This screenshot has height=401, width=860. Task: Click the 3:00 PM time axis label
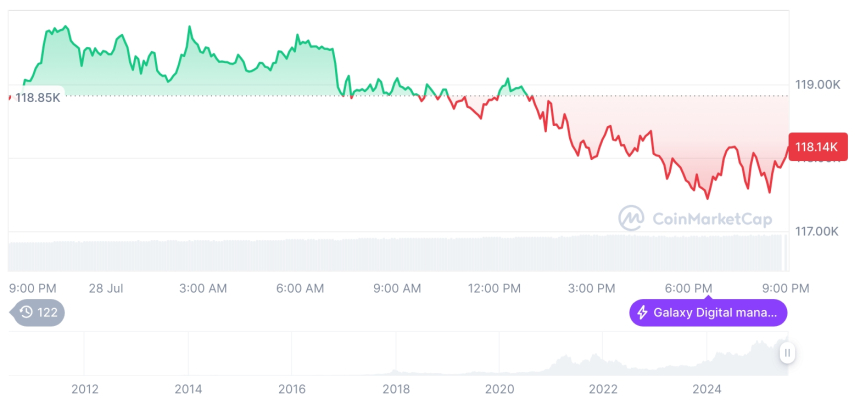point(592,288)
